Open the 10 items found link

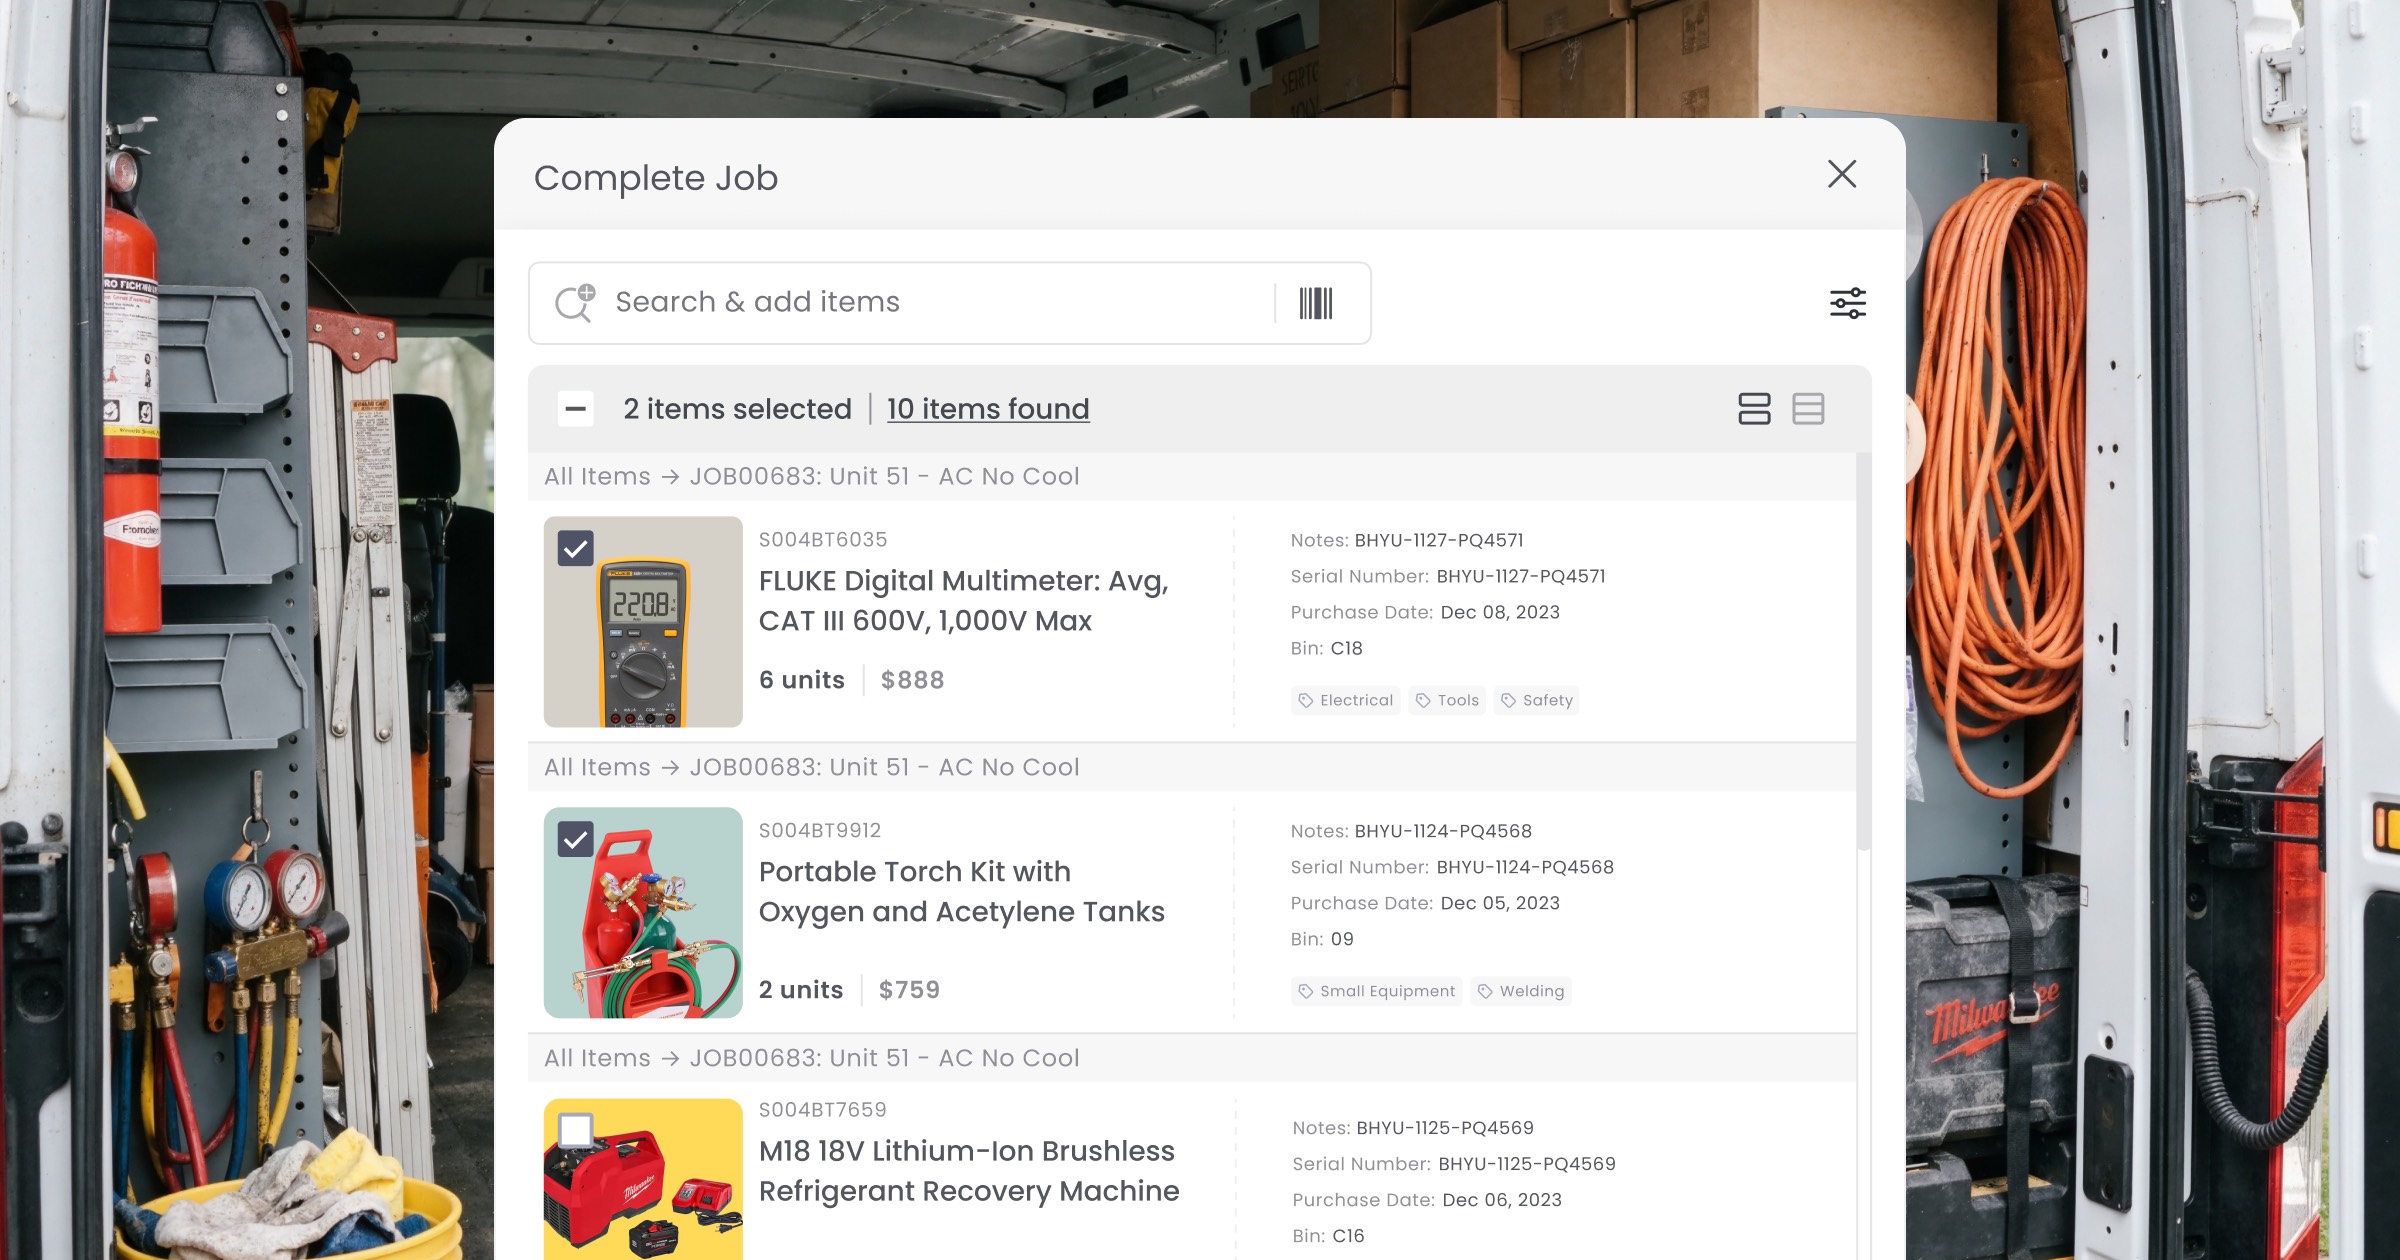988,409
